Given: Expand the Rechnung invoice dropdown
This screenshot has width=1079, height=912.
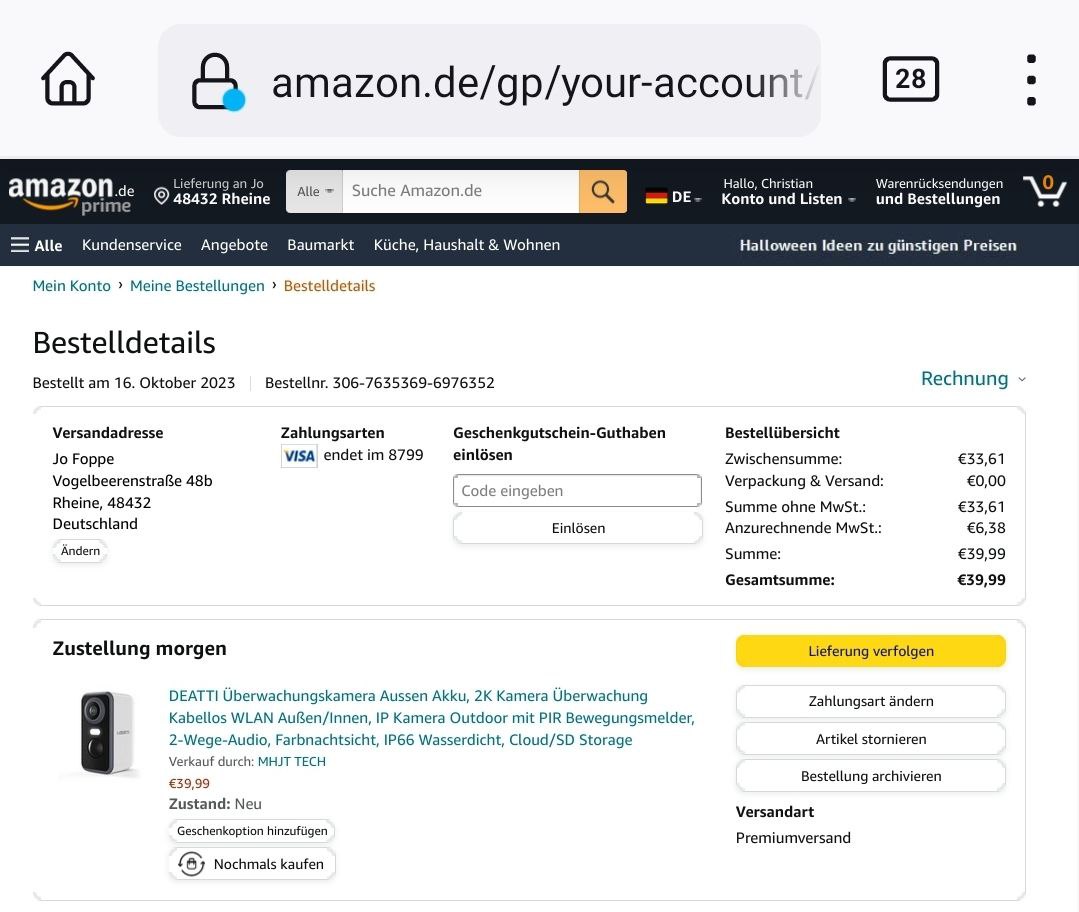Looking at the screenshot, I should coord(973,379).
